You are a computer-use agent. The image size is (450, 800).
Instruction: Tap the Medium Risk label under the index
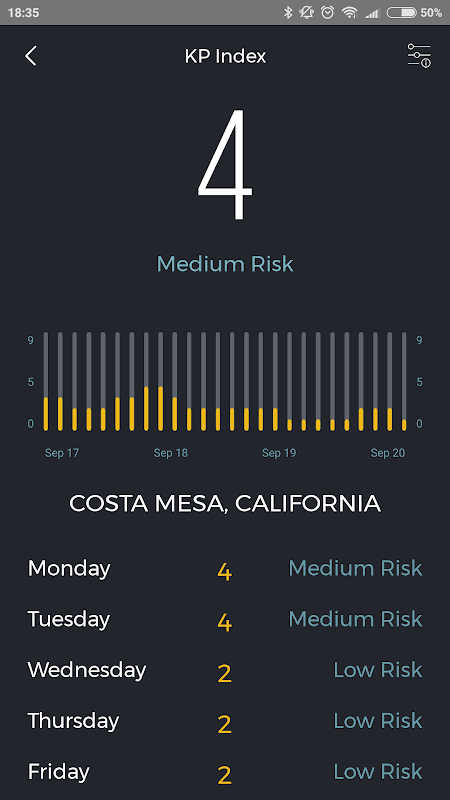pos(225,264)
